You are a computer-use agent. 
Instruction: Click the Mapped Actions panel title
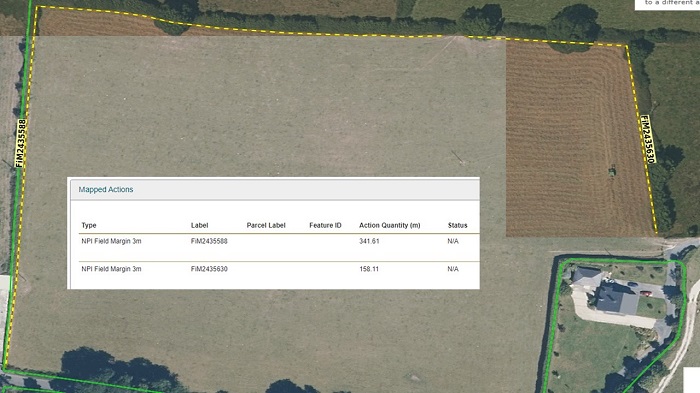[106, 189]
